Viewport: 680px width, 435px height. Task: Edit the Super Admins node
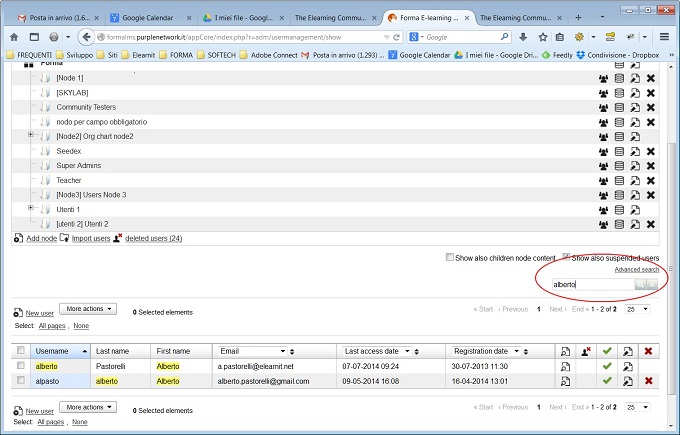point(634,166)
